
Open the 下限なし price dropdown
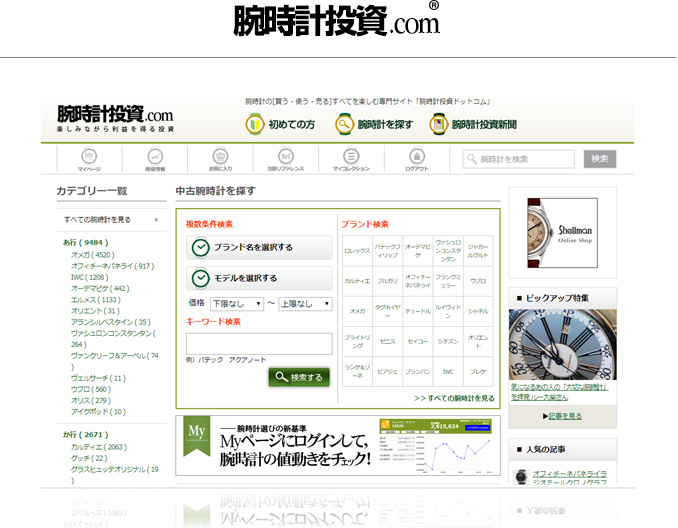tap(237, 304)
